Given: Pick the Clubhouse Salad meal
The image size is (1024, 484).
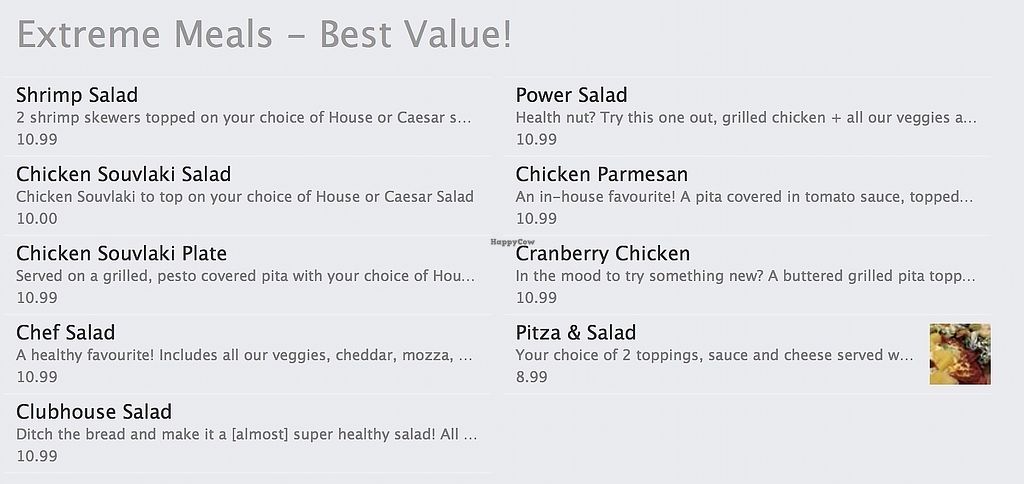Looking at the screenshot, I should 94,411.
